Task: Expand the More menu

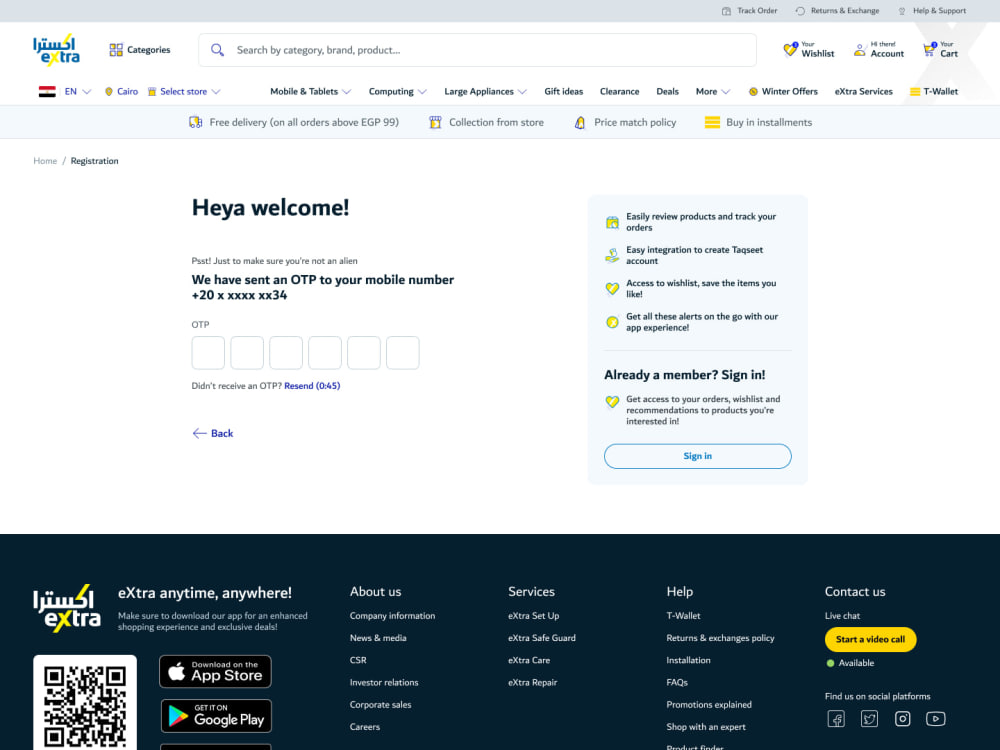Action: (x=712, y=92)
